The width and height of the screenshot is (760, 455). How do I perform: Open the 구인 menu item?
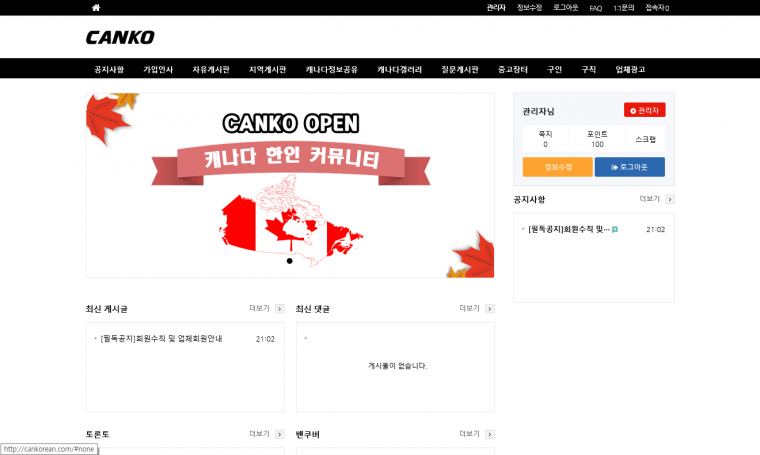[x=554, y=69]
